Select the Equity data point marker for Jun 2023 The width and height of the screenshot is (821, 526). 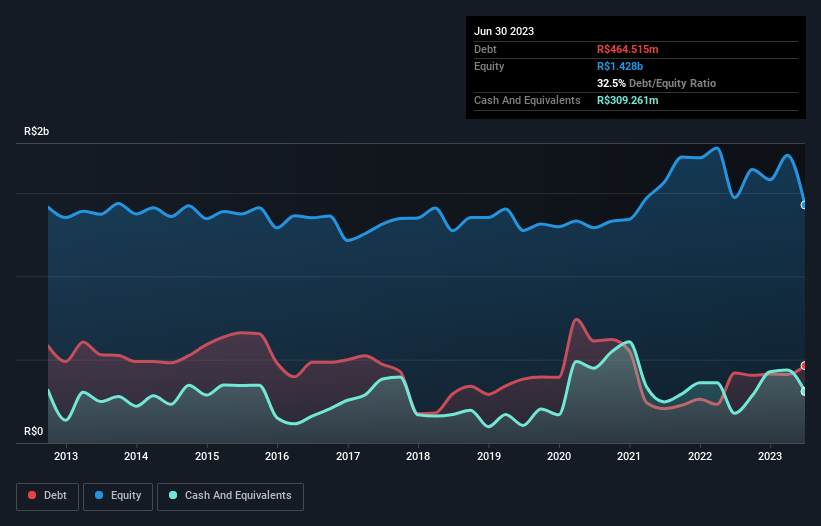(804, 205)
